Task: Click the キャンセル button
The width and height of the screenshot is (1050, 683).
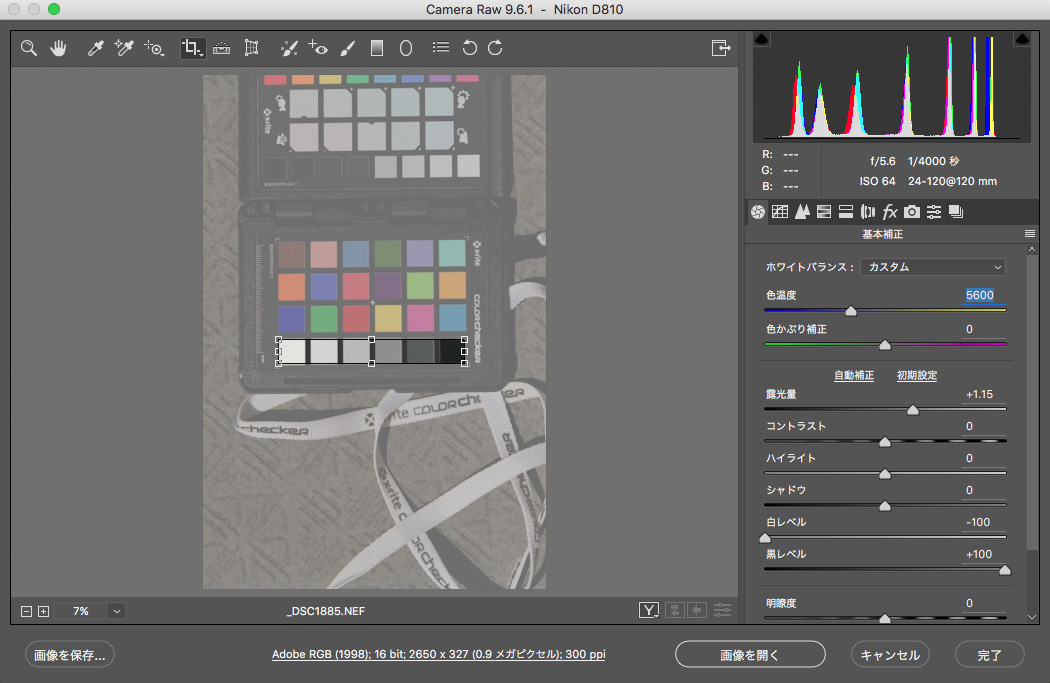Action: tap(890, 655)
